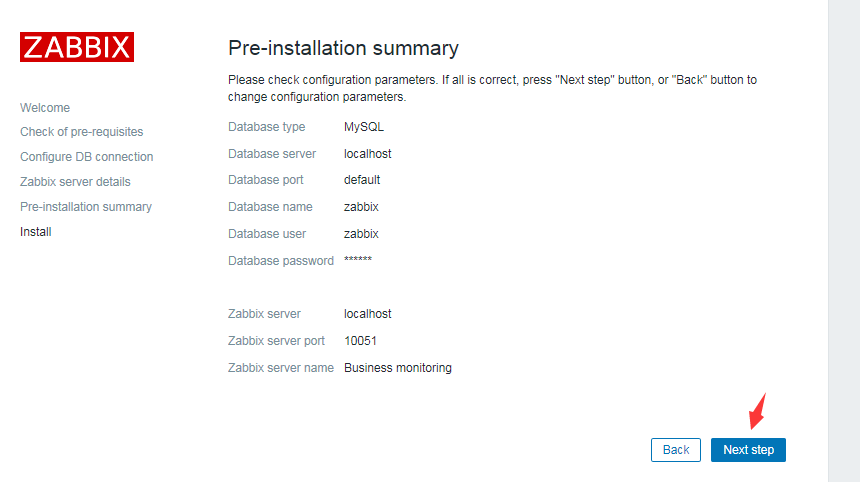This screenshot has height=482, width=860.
Task: Click the MySQL database type value
Action: 364,127
